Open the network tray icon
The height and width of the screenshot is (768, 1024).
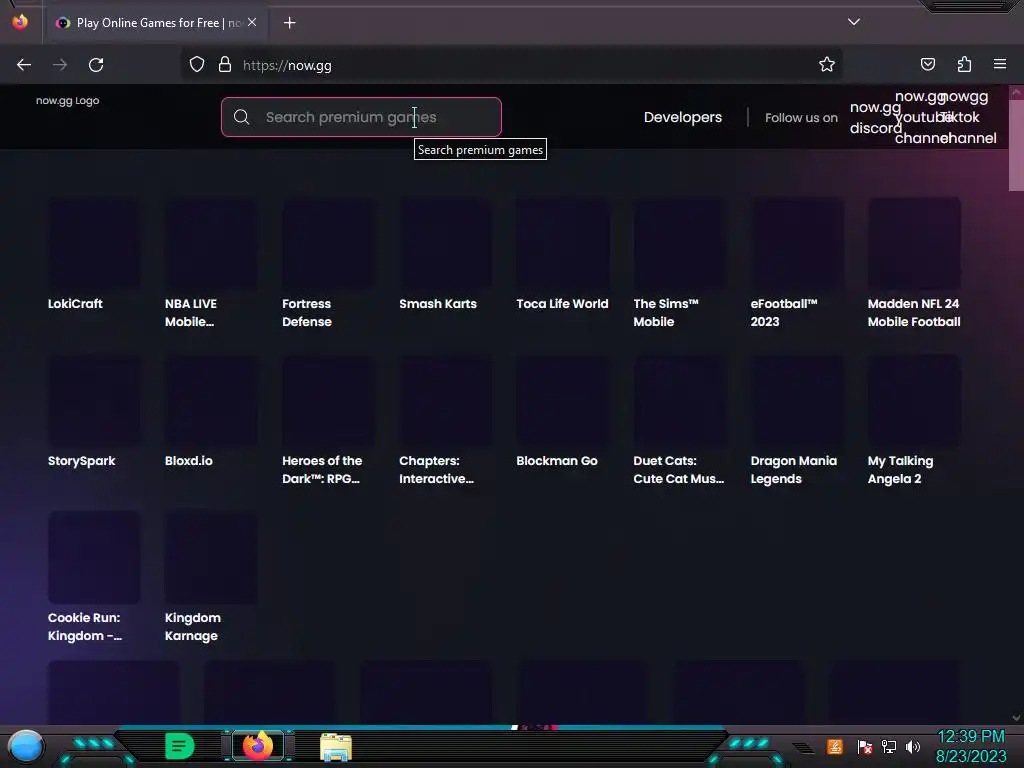pyautogui.click(x=889, y=746)
